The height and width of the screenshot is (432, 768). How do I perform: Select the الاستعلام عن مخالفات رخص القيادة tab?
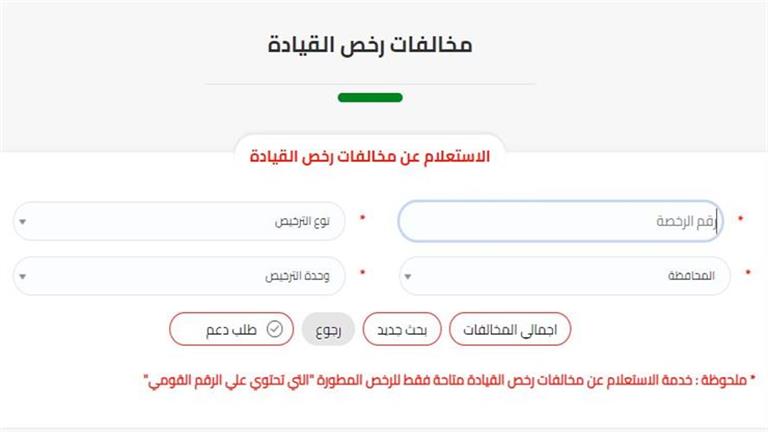pos(369,158)
